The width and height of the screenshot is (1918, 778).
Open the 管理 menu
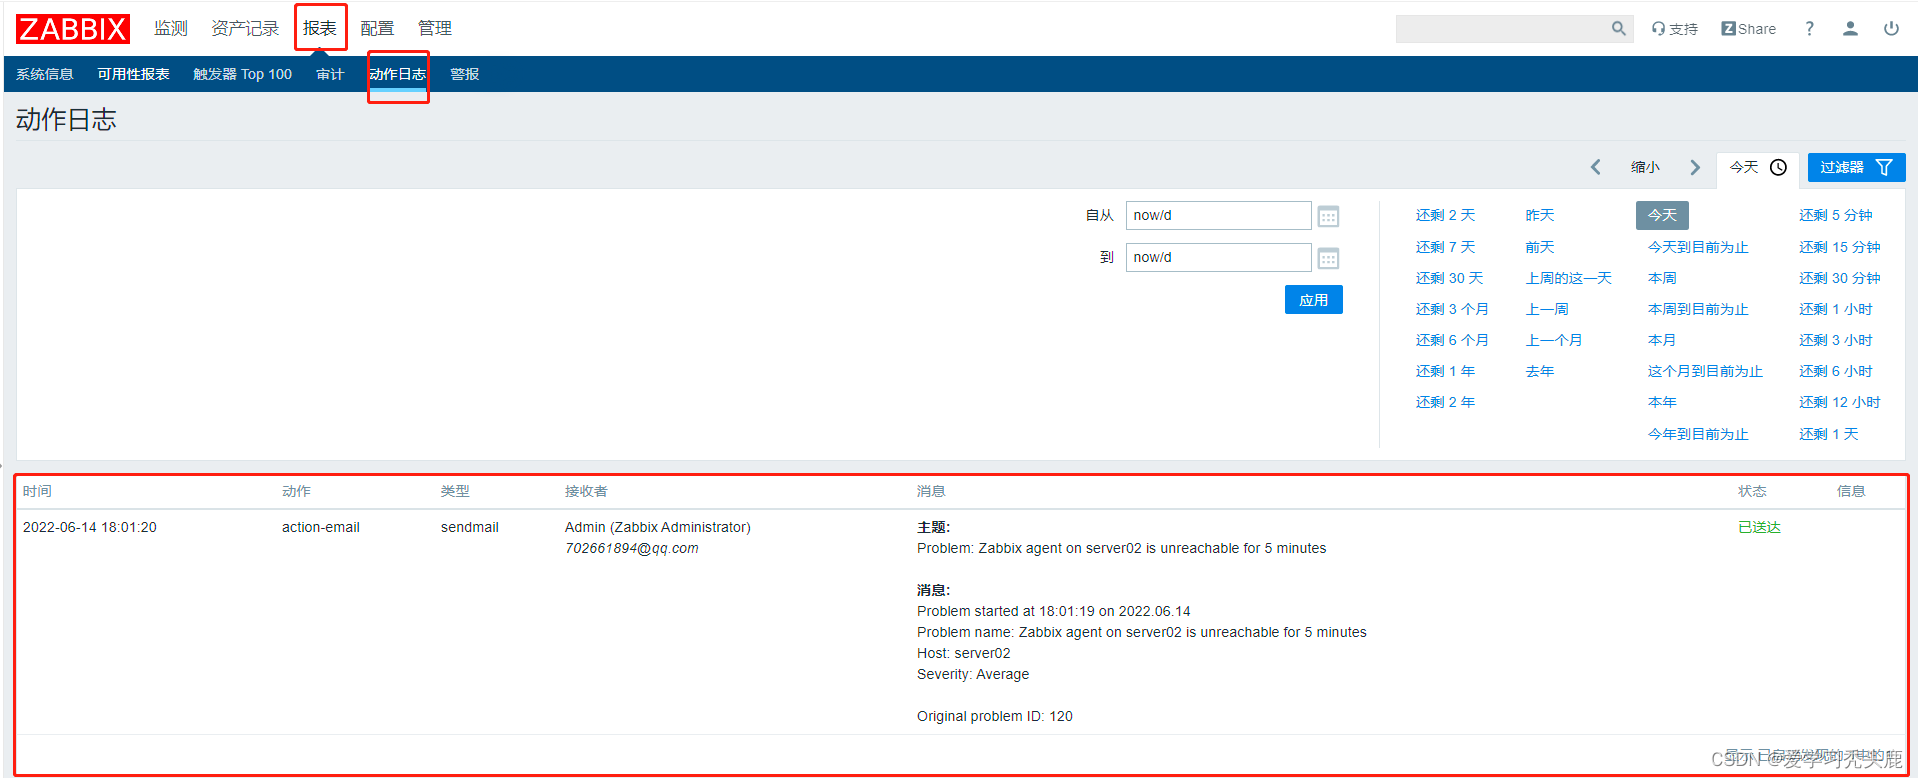435,28
